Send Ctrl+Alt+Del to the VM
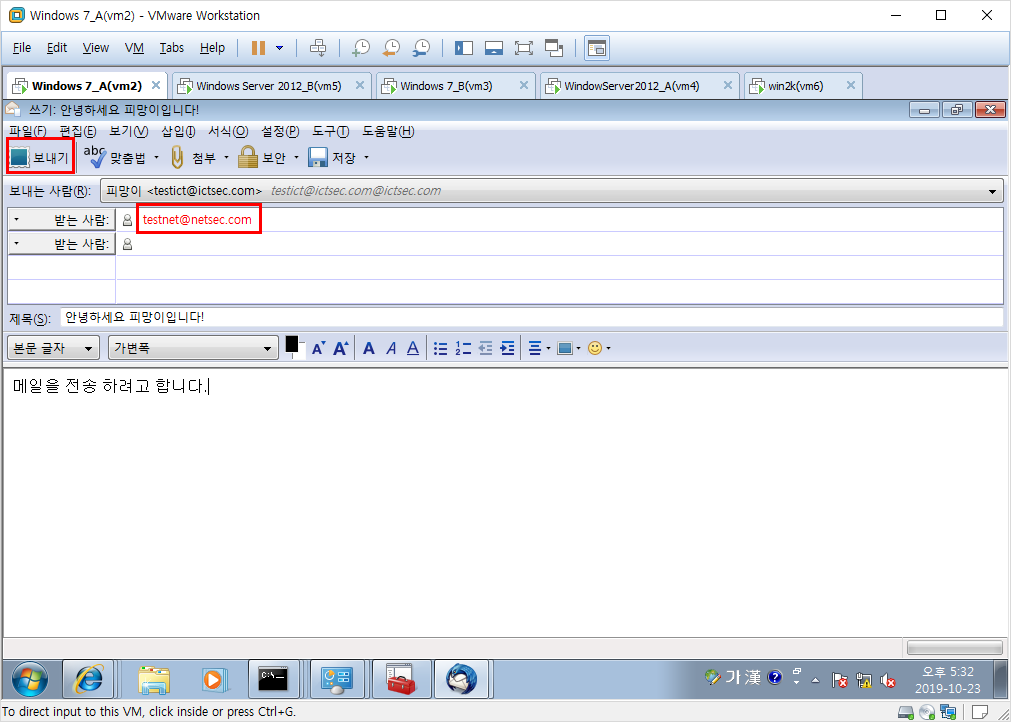1011x722 pixels. click(x=319, y=48)
